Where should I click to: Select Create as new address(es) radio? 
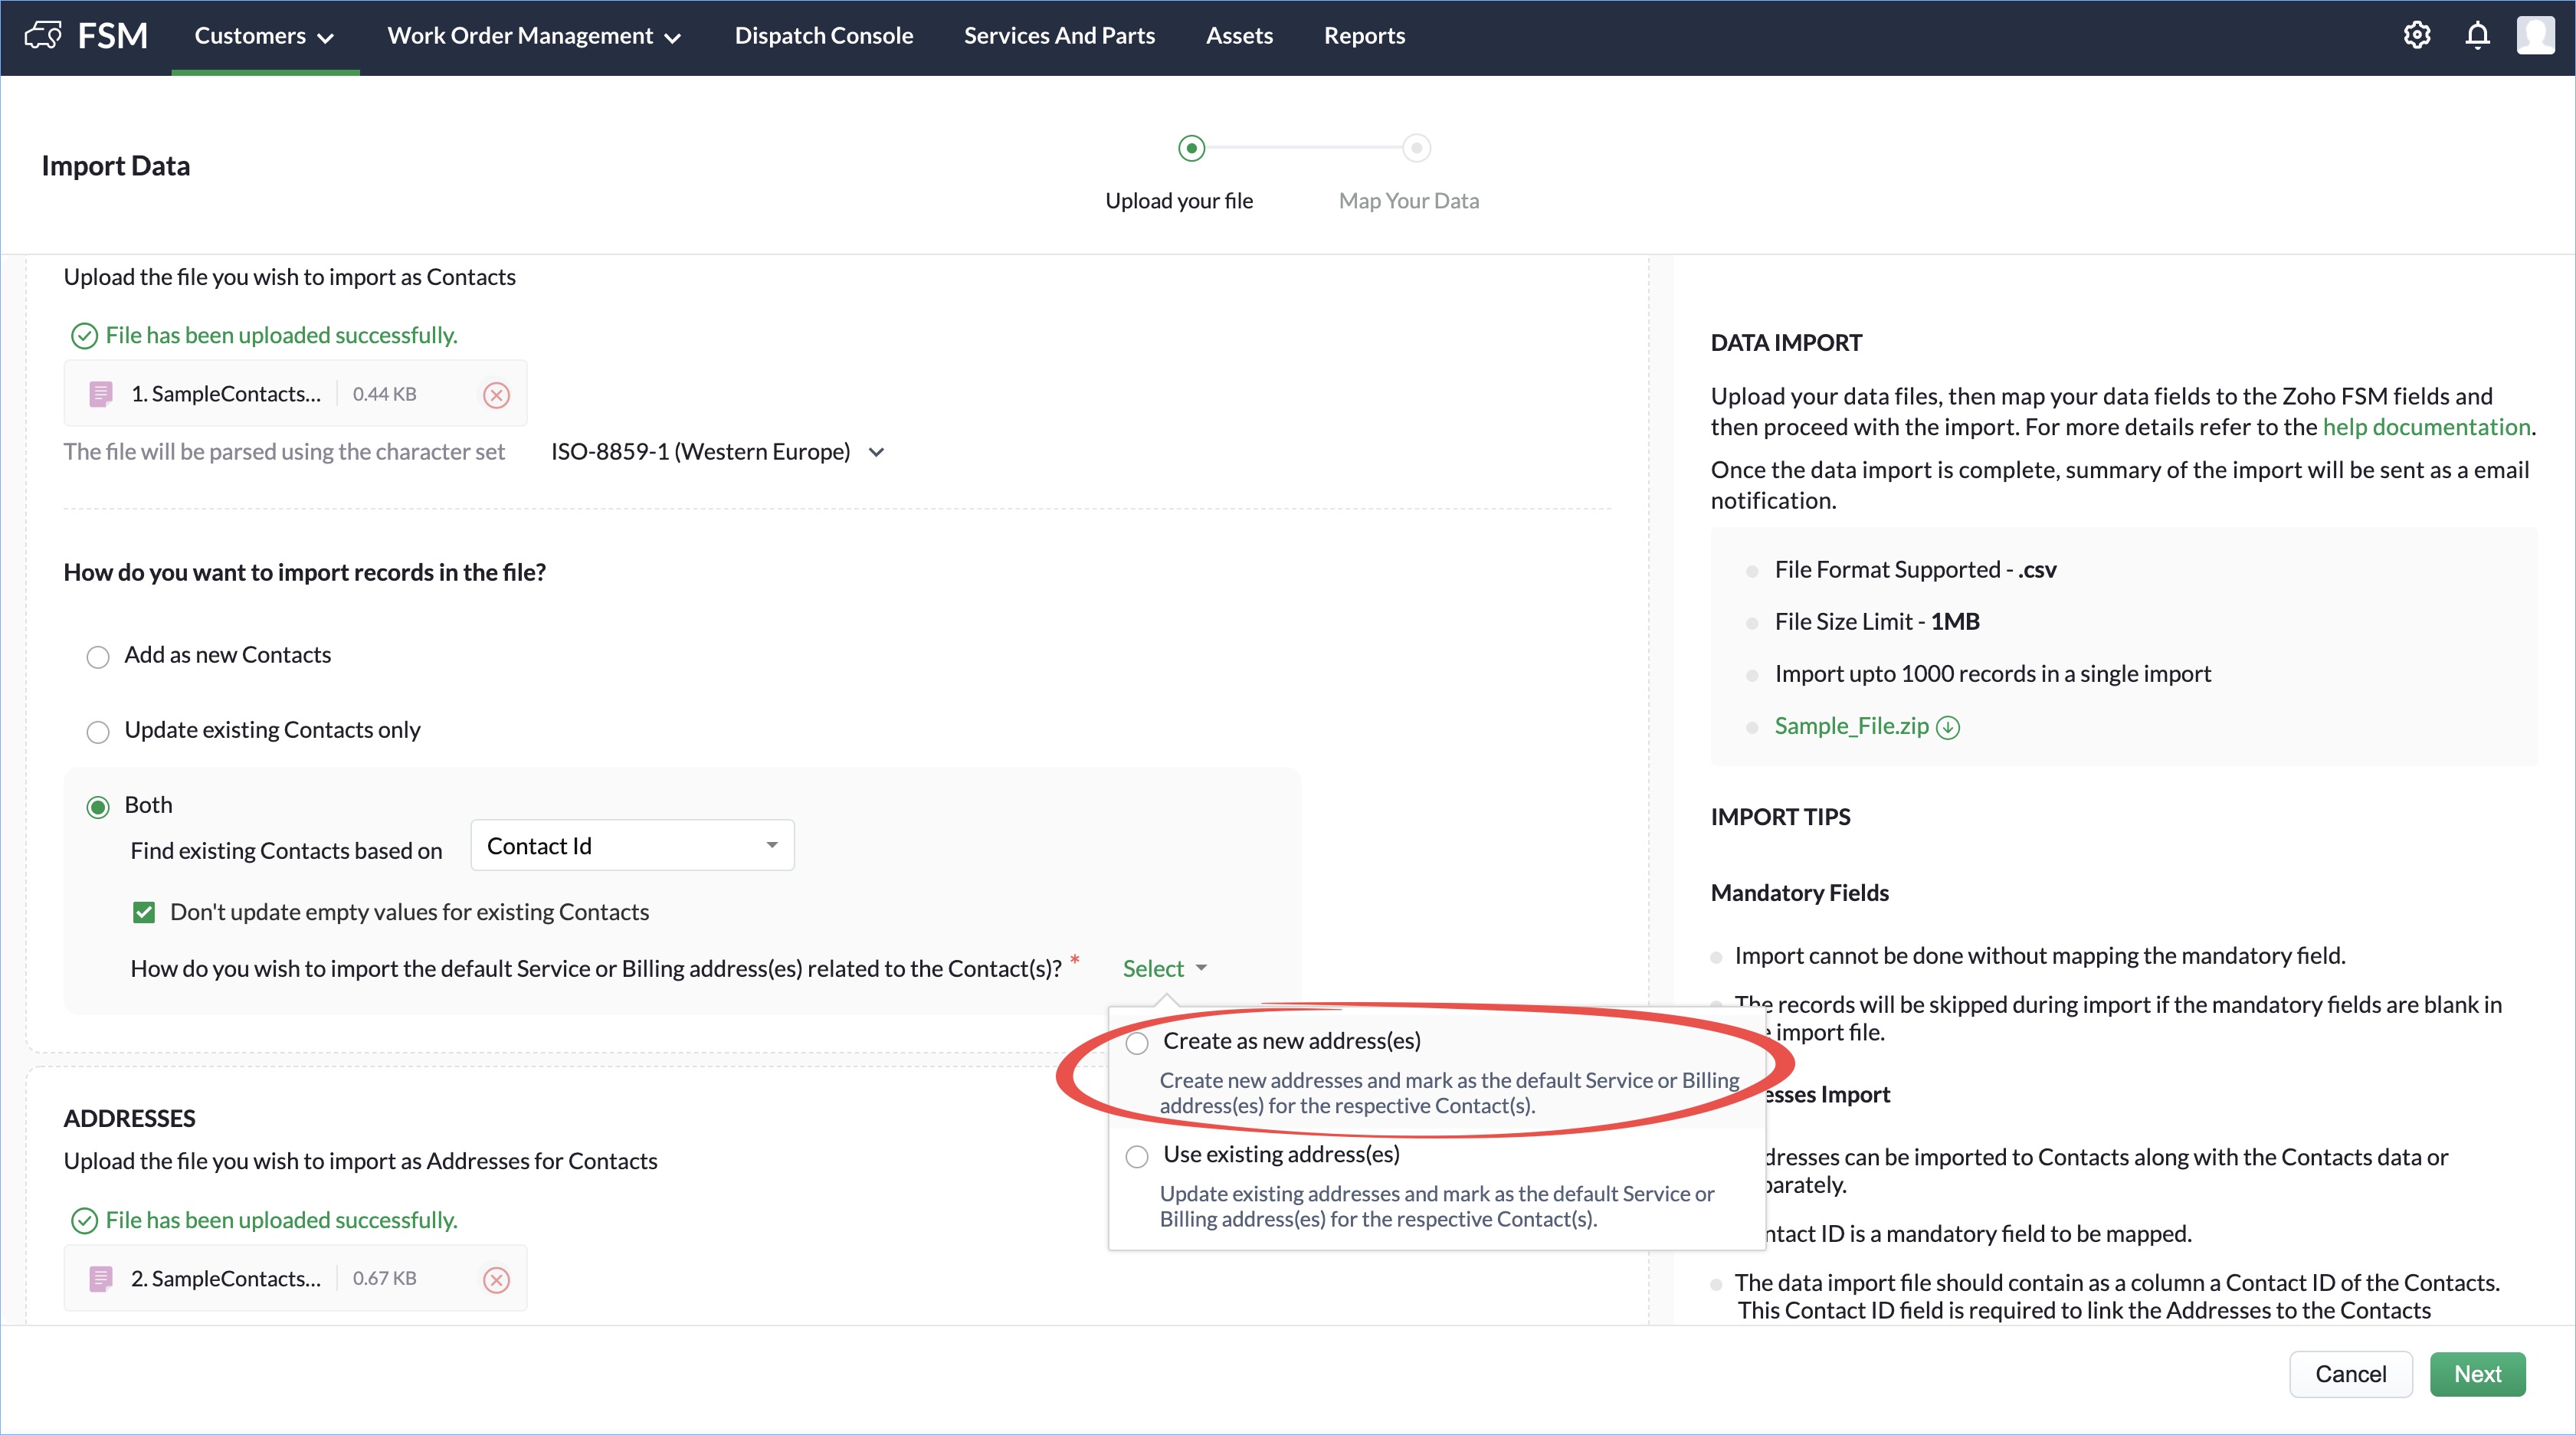coord(1137,1043)
